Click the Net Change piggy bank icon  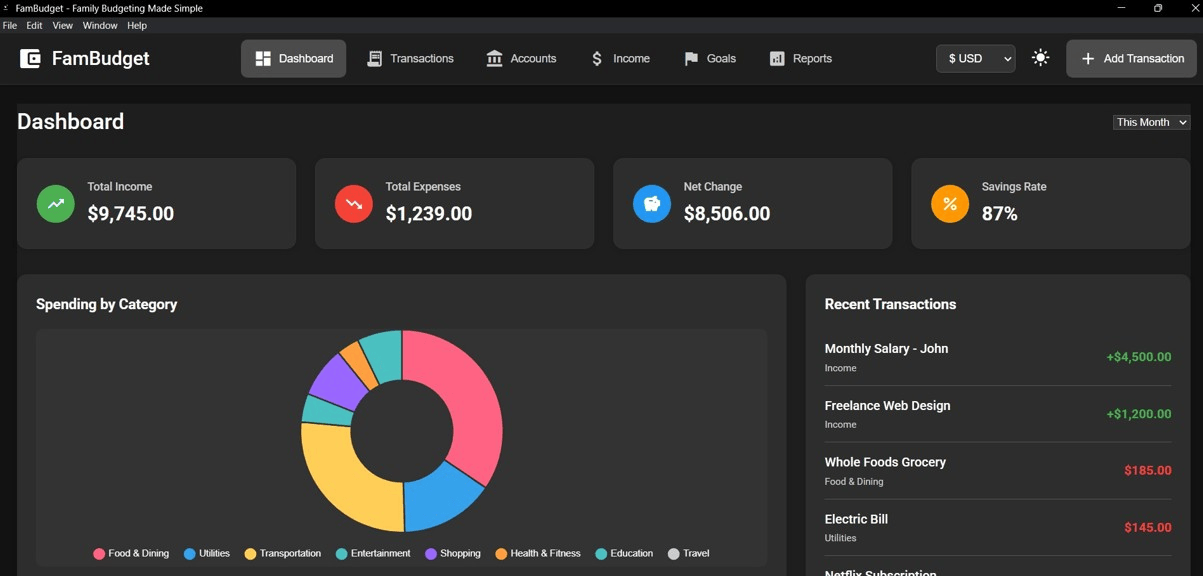tap(651, 203)
